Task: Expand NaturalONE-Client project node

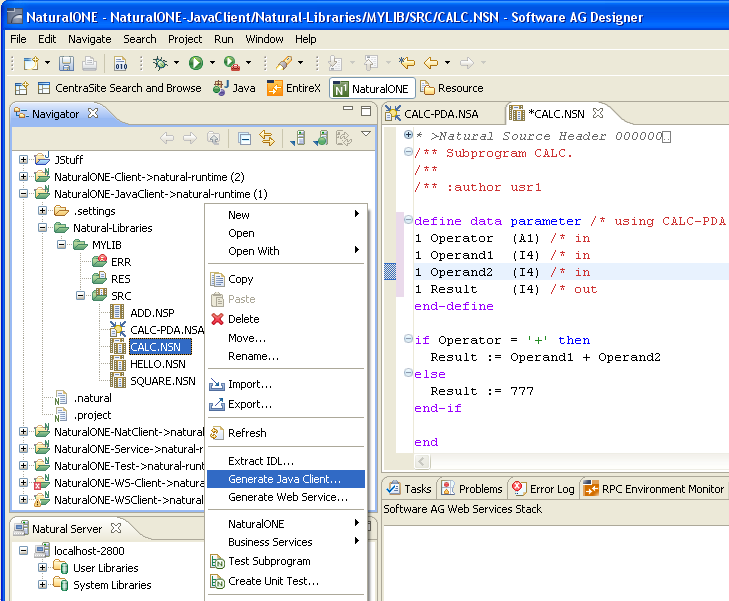Action: point(23,177)
